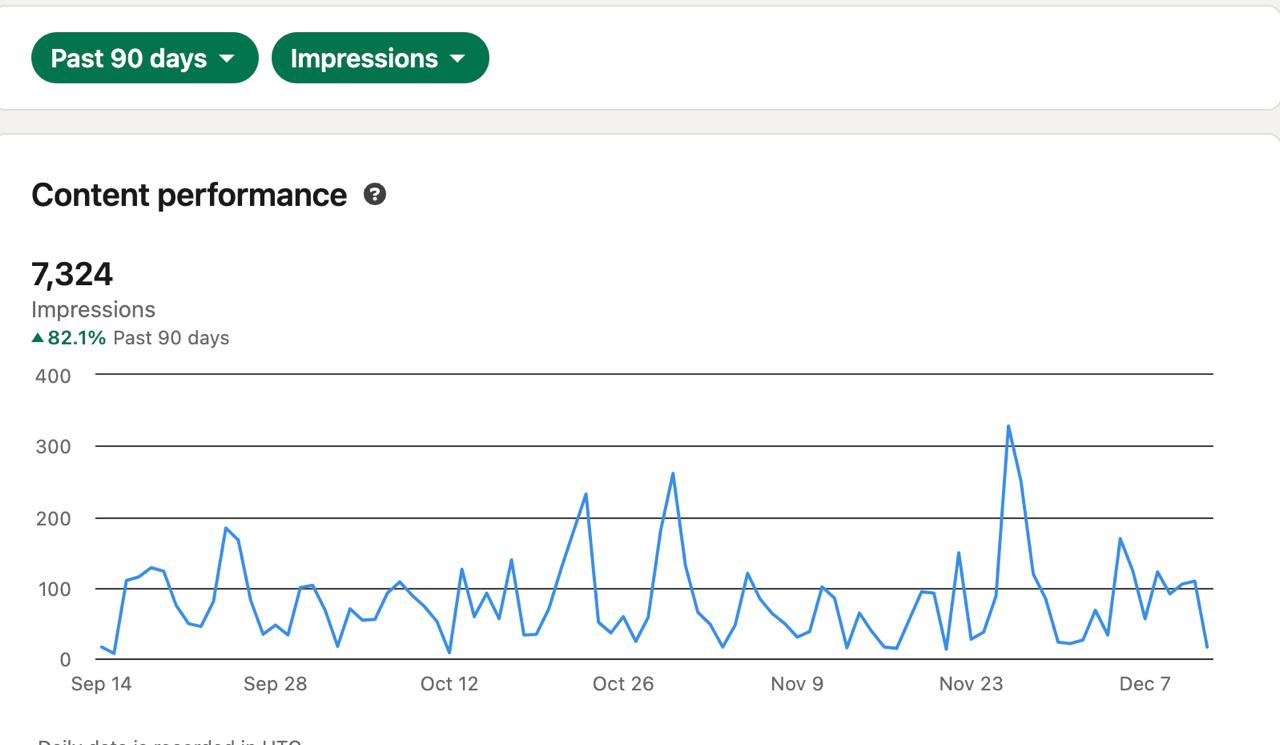The width and height of the screenshot is (1280, 745).
Task: Click the 400 y-axis value
Action: coord(52,376)
